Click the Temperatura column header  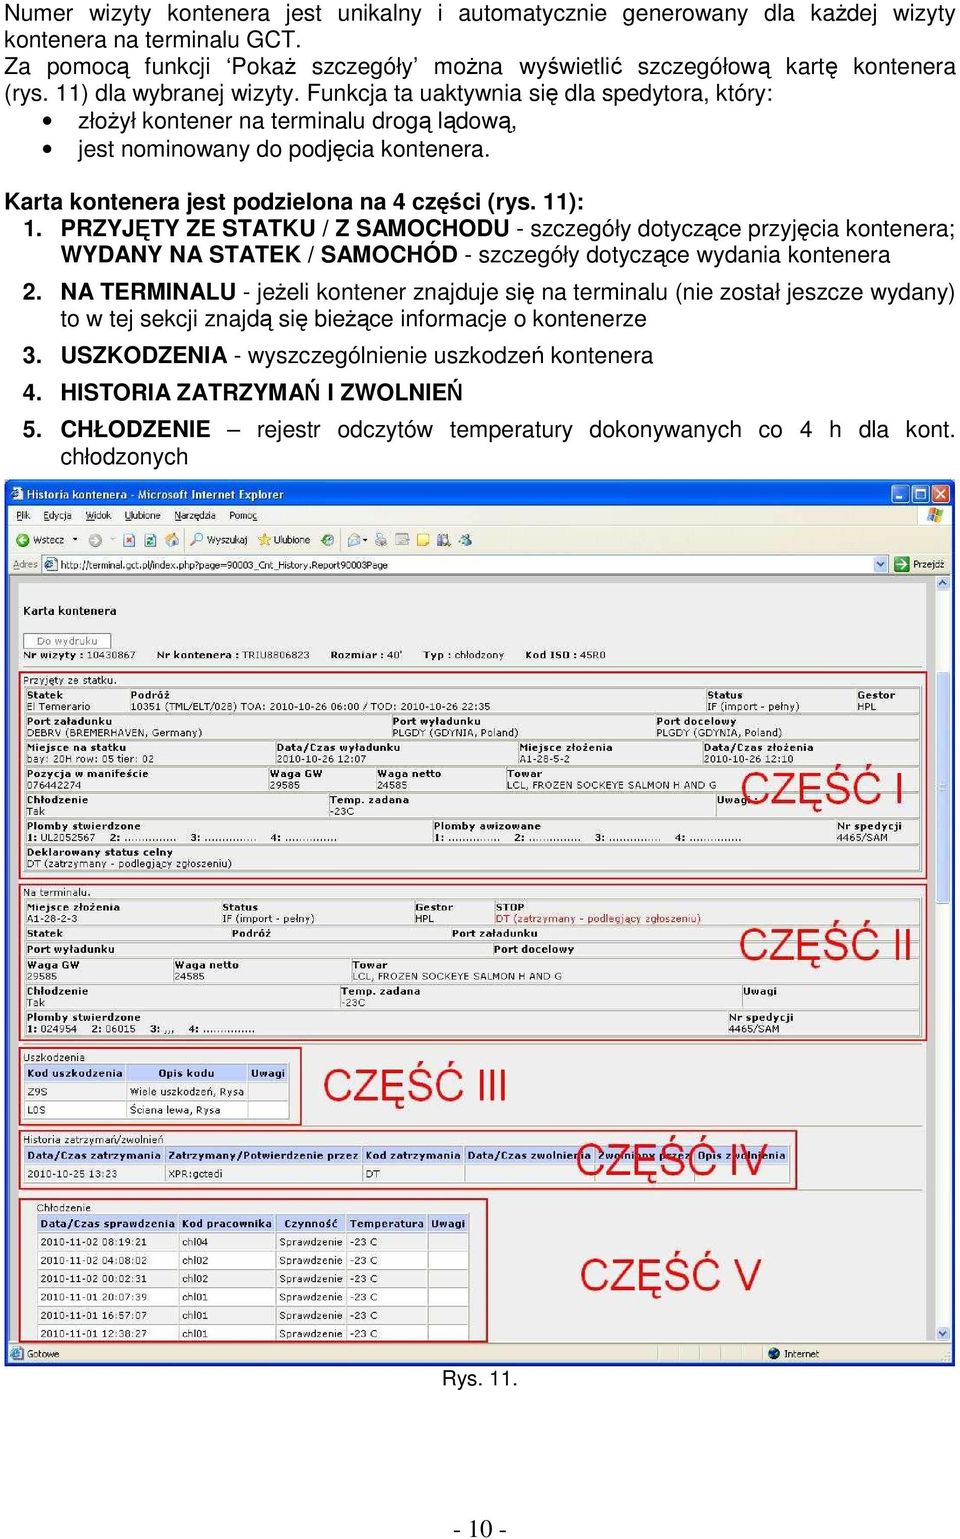point(387,1223)
